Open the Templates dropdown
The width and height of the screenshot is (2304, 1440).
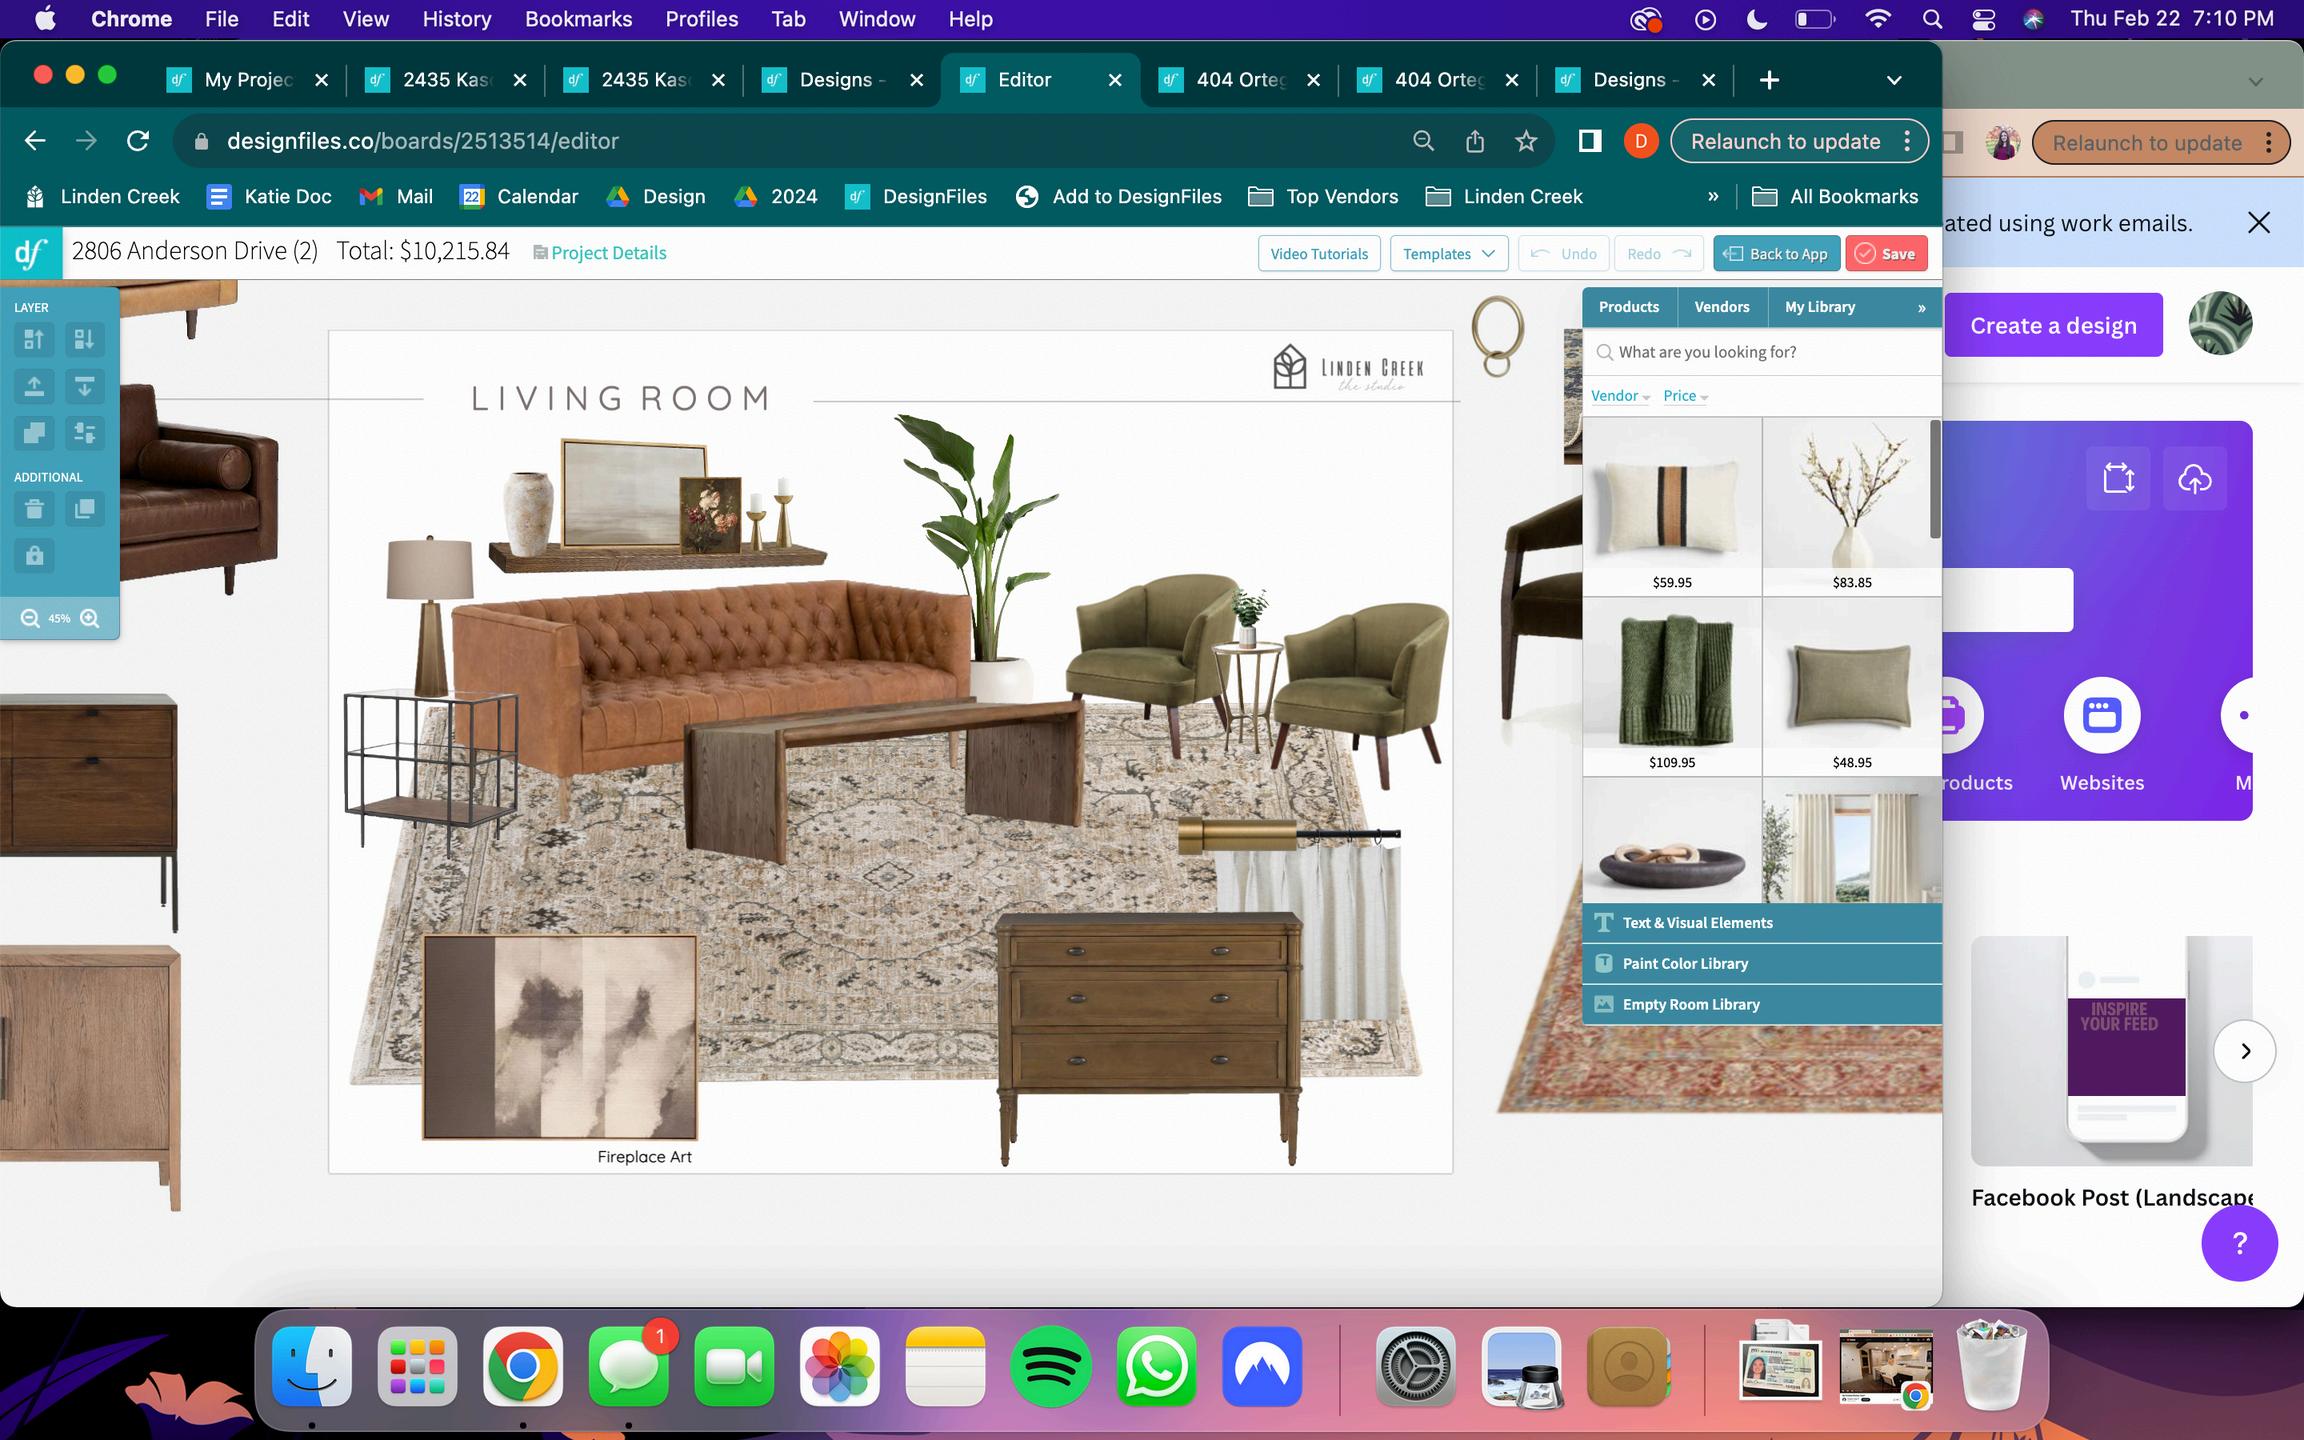(x=1448, y=254)
